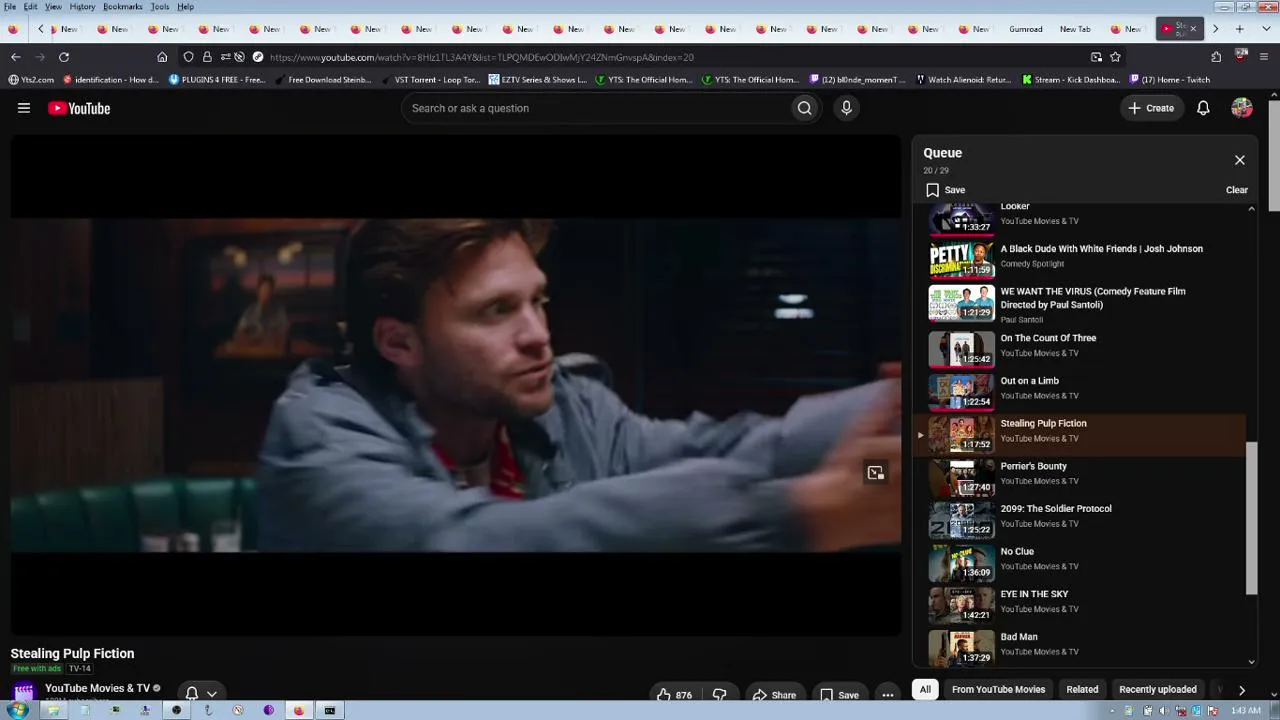Click the search magnifier button
1280x720 pixels.
(804, 108)
